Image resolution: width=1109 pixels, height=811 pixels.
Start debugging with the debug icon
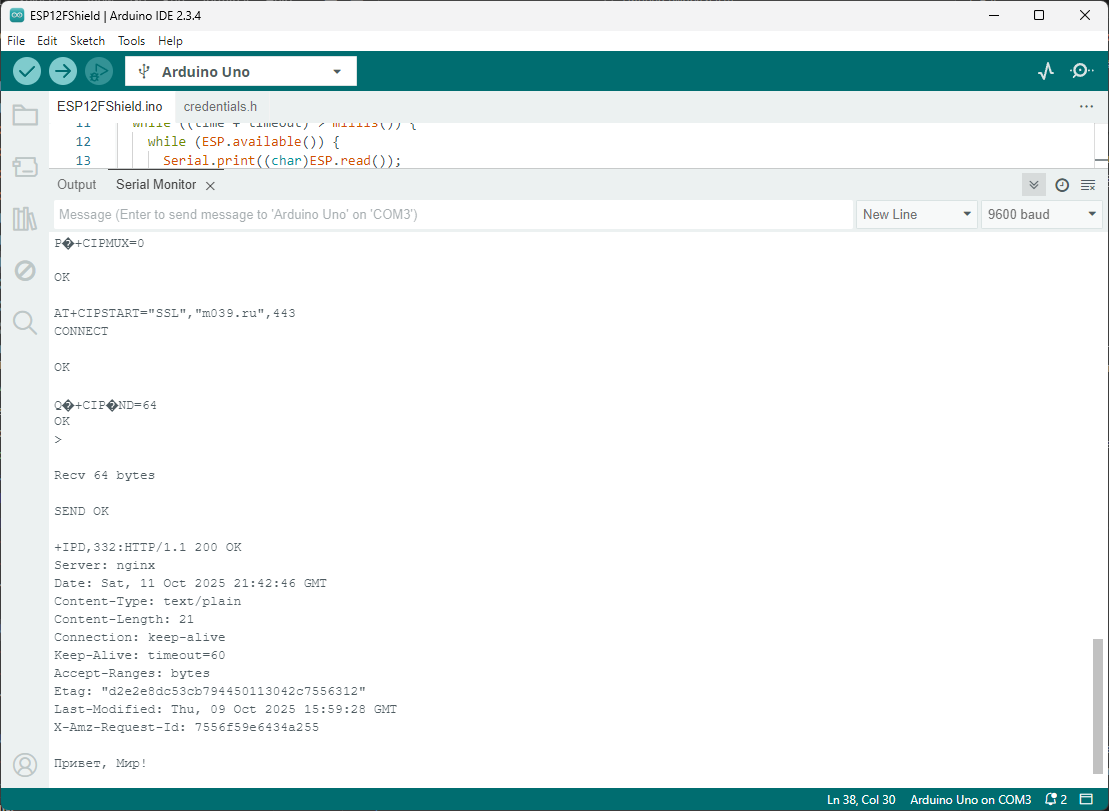click(x=99, y=71)
